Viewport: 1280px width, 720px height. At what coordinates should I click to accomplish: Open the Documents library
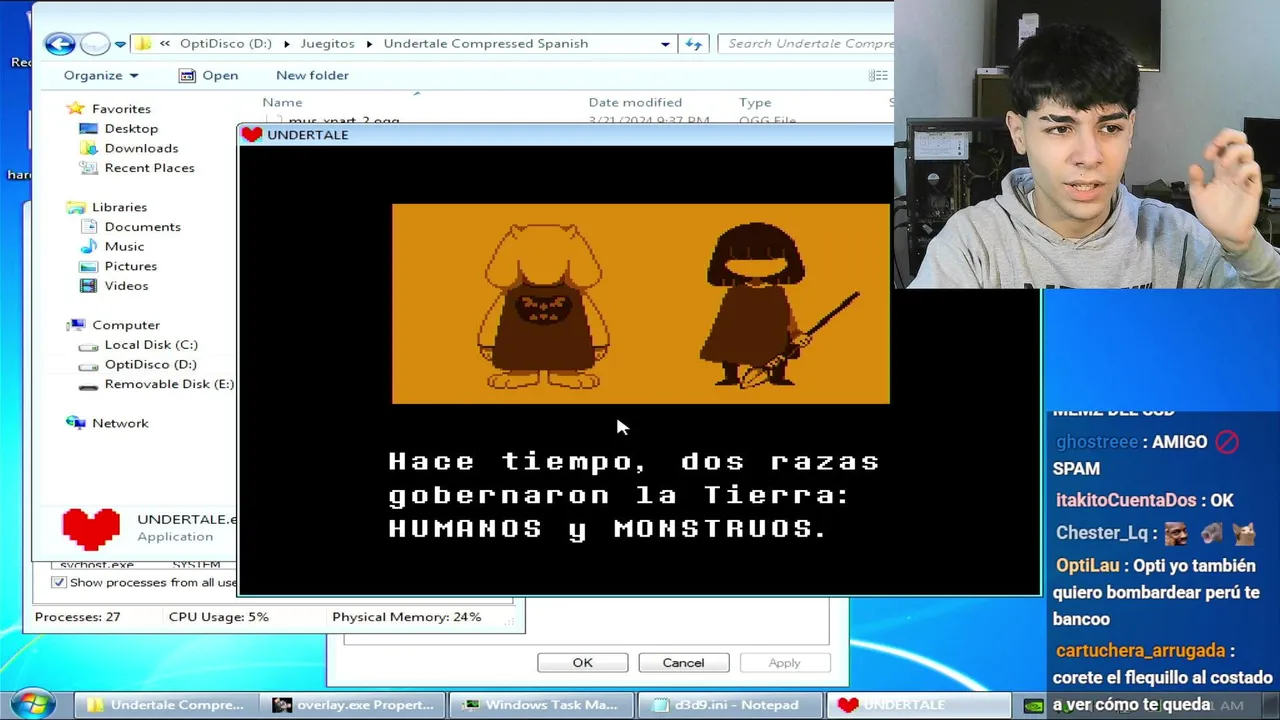[x=142, y=226]
